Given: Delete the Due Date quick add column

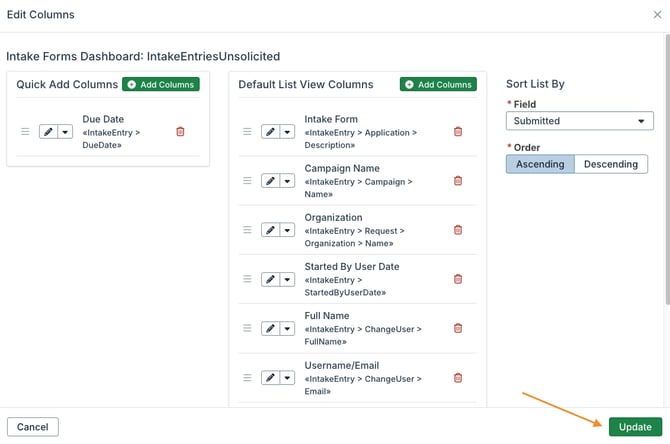Looking at the screenshot, I should [180, 131].
